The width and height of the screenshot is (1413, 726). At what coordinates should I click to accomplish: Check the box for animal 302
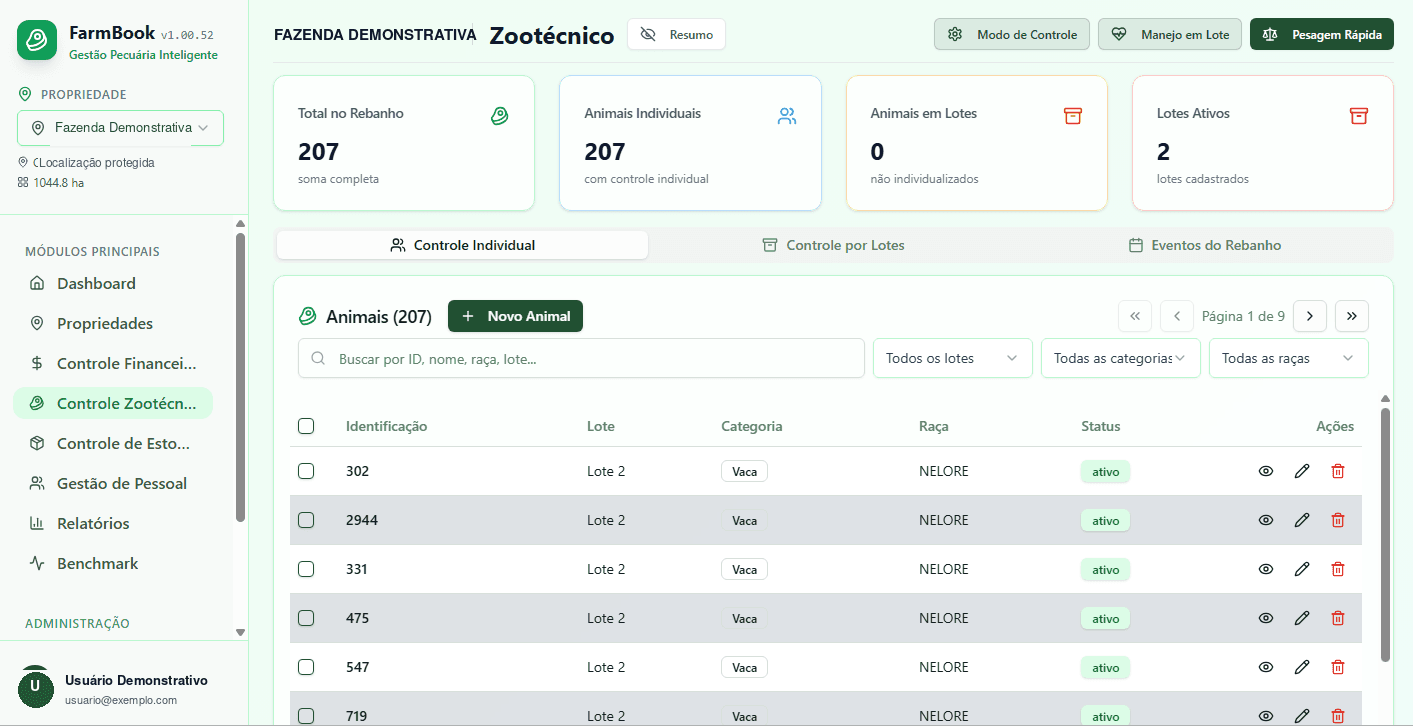click(x=306, y=471)
